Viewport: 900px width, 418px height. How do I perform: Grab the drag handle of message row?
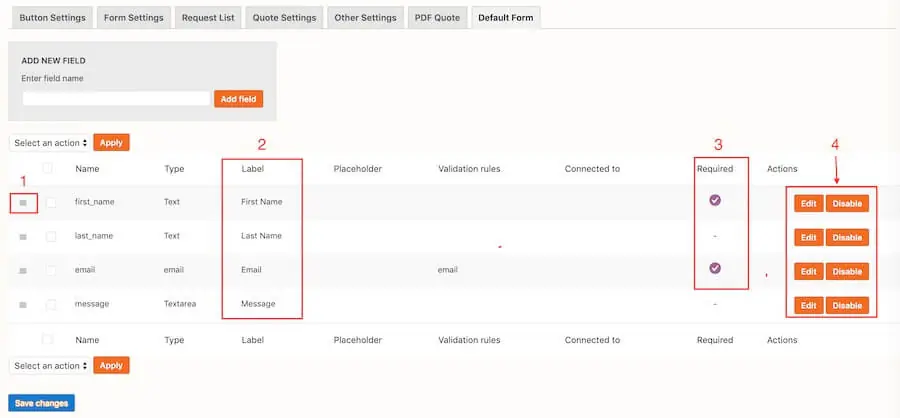point(23,305)
